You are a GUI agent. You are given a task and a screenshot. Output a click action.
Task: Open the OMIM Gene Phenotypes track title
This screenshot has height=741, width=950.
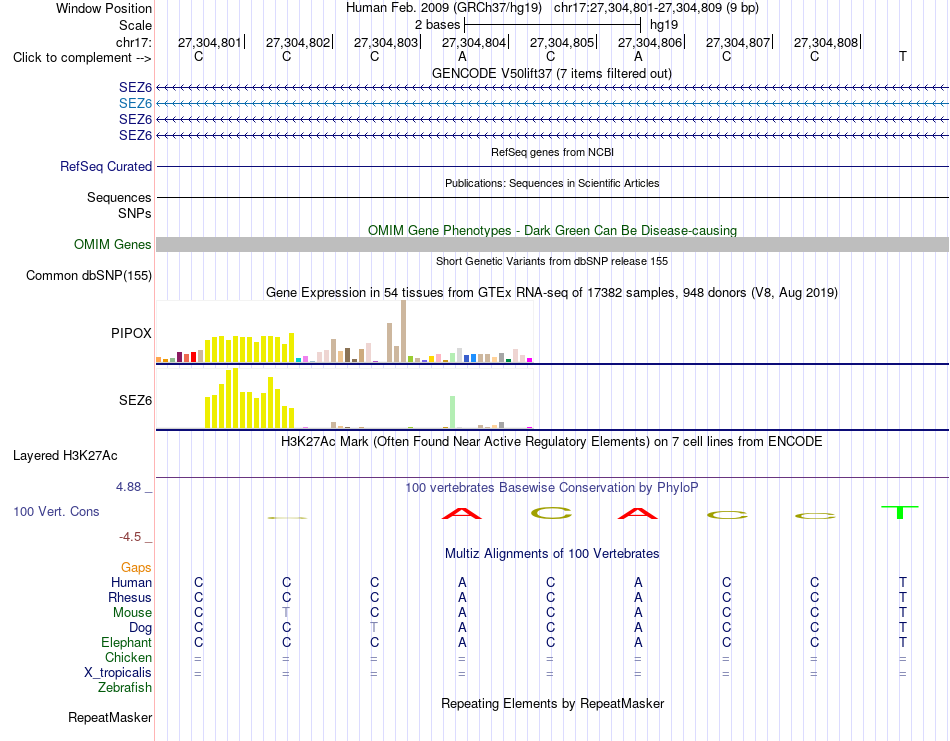pyautogui.click(x=552, y=230)
